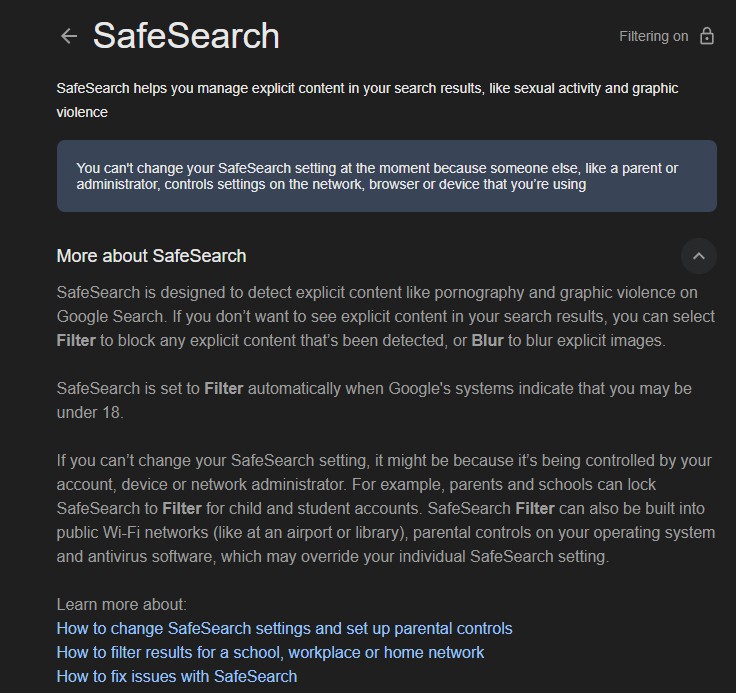Click the More about SafeSearch heading
The width and height of the screenshot is (736, 693).
tap(152, 256)
